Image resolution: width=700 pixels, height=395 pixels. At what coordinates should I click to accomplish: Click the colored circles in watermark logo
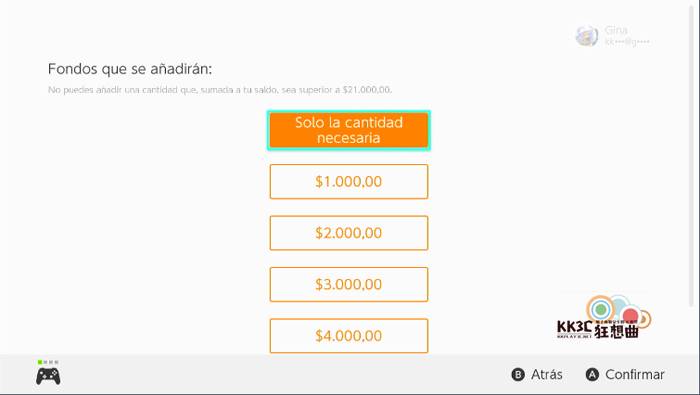619,311
